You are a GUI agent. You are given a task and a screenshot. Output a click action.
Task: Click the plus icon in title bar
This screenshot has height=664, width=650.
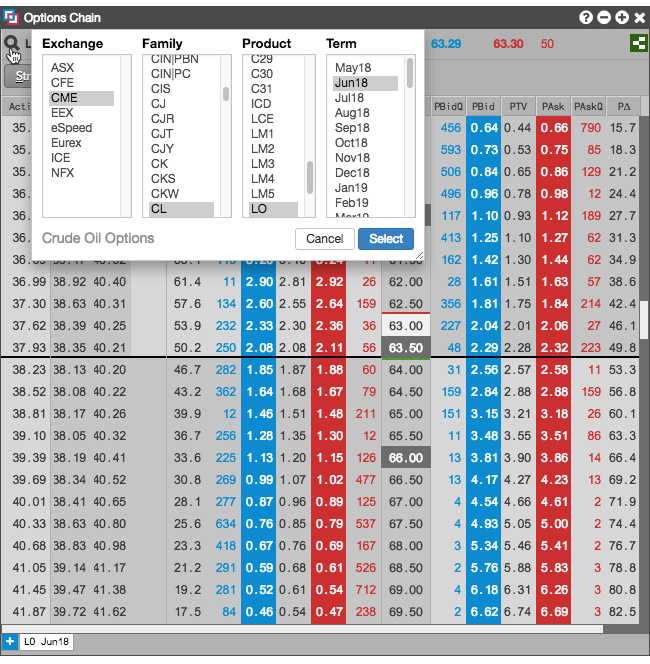622,17
